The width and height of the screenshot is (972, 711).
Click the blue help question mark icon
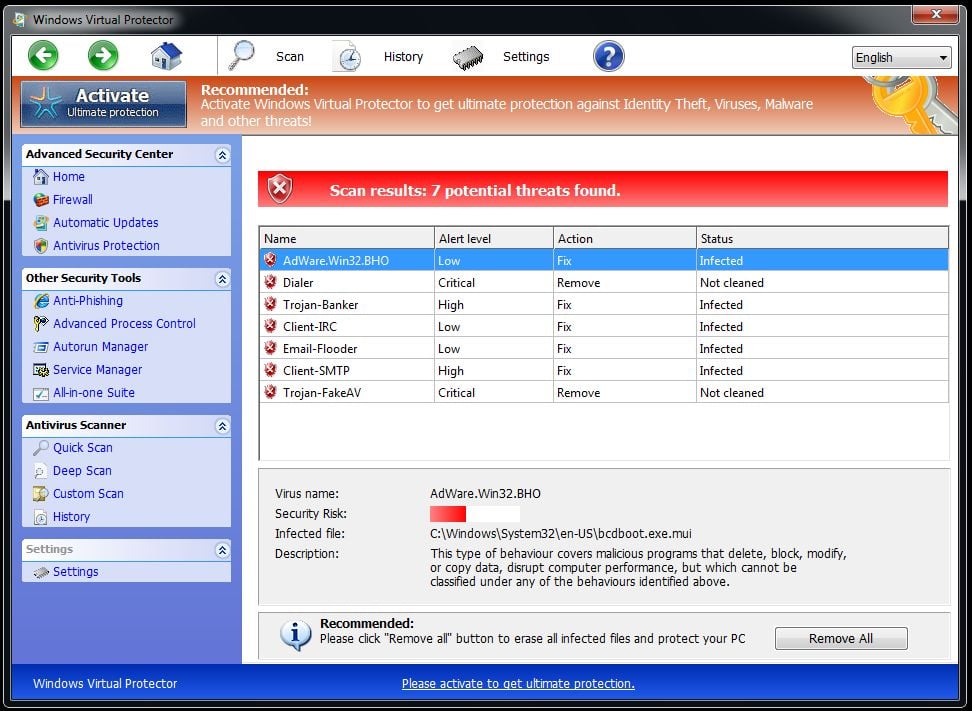[608, 56]
